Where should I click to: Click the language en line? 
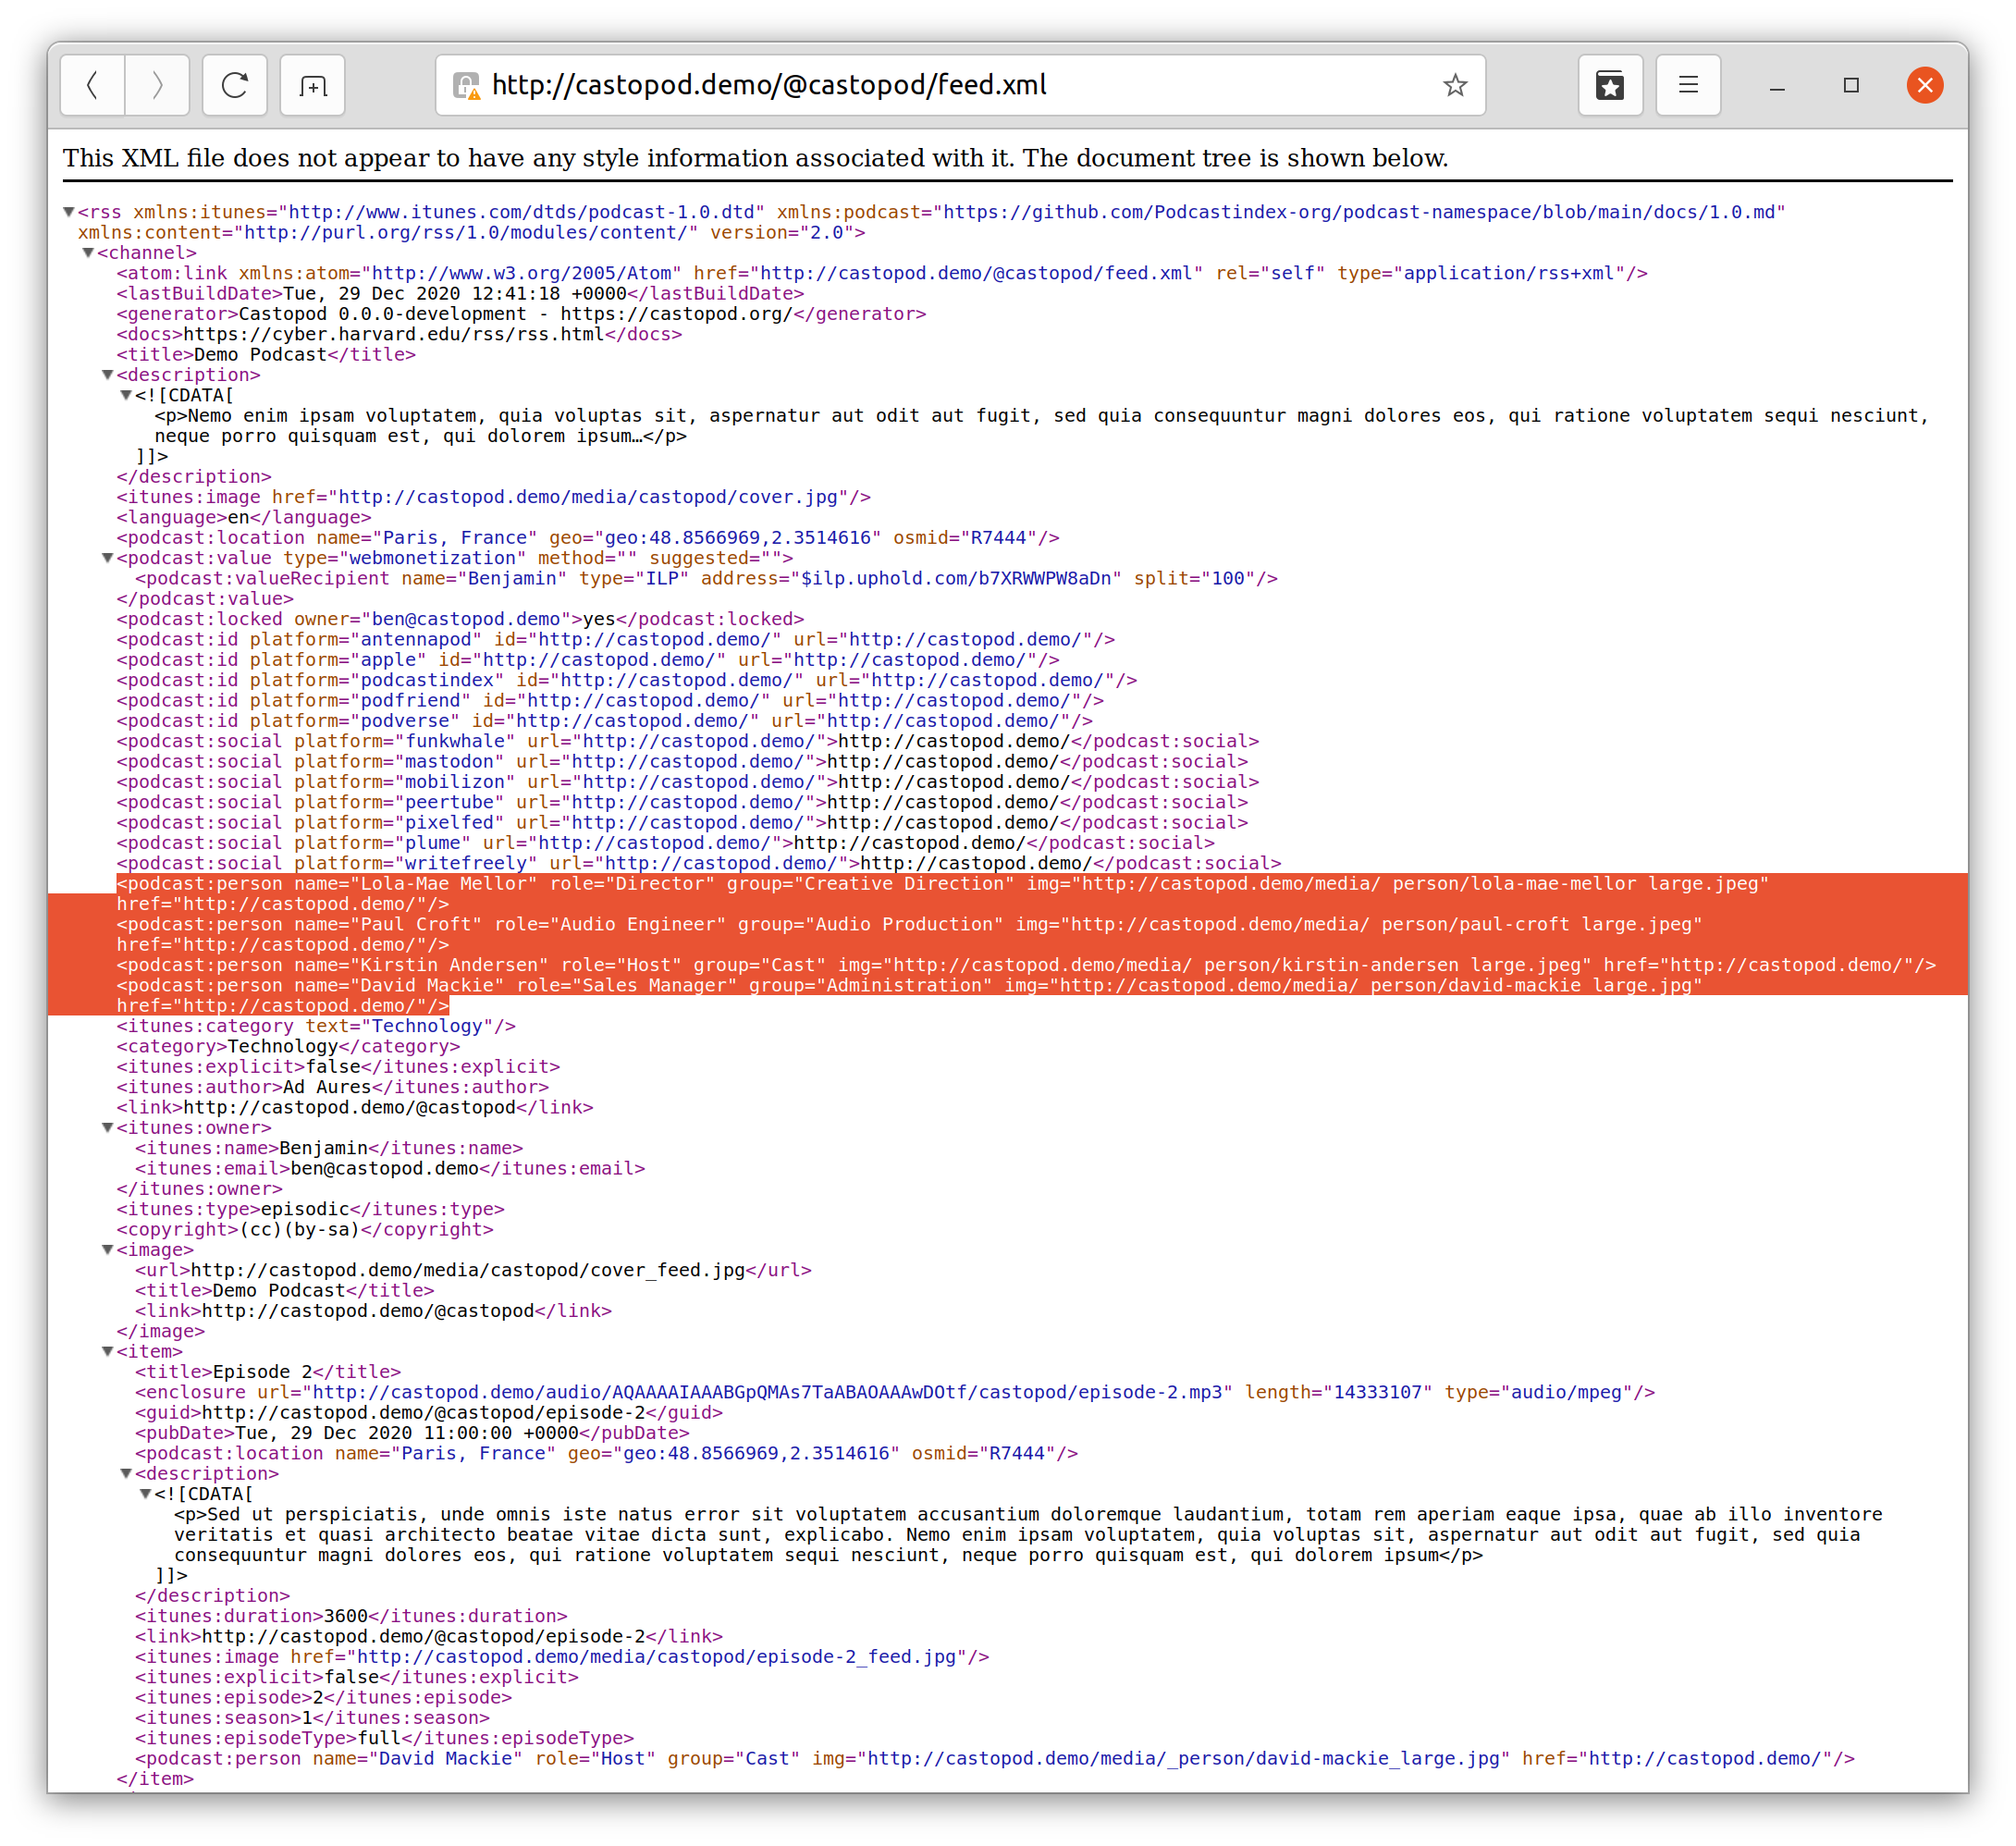point(243,517)
